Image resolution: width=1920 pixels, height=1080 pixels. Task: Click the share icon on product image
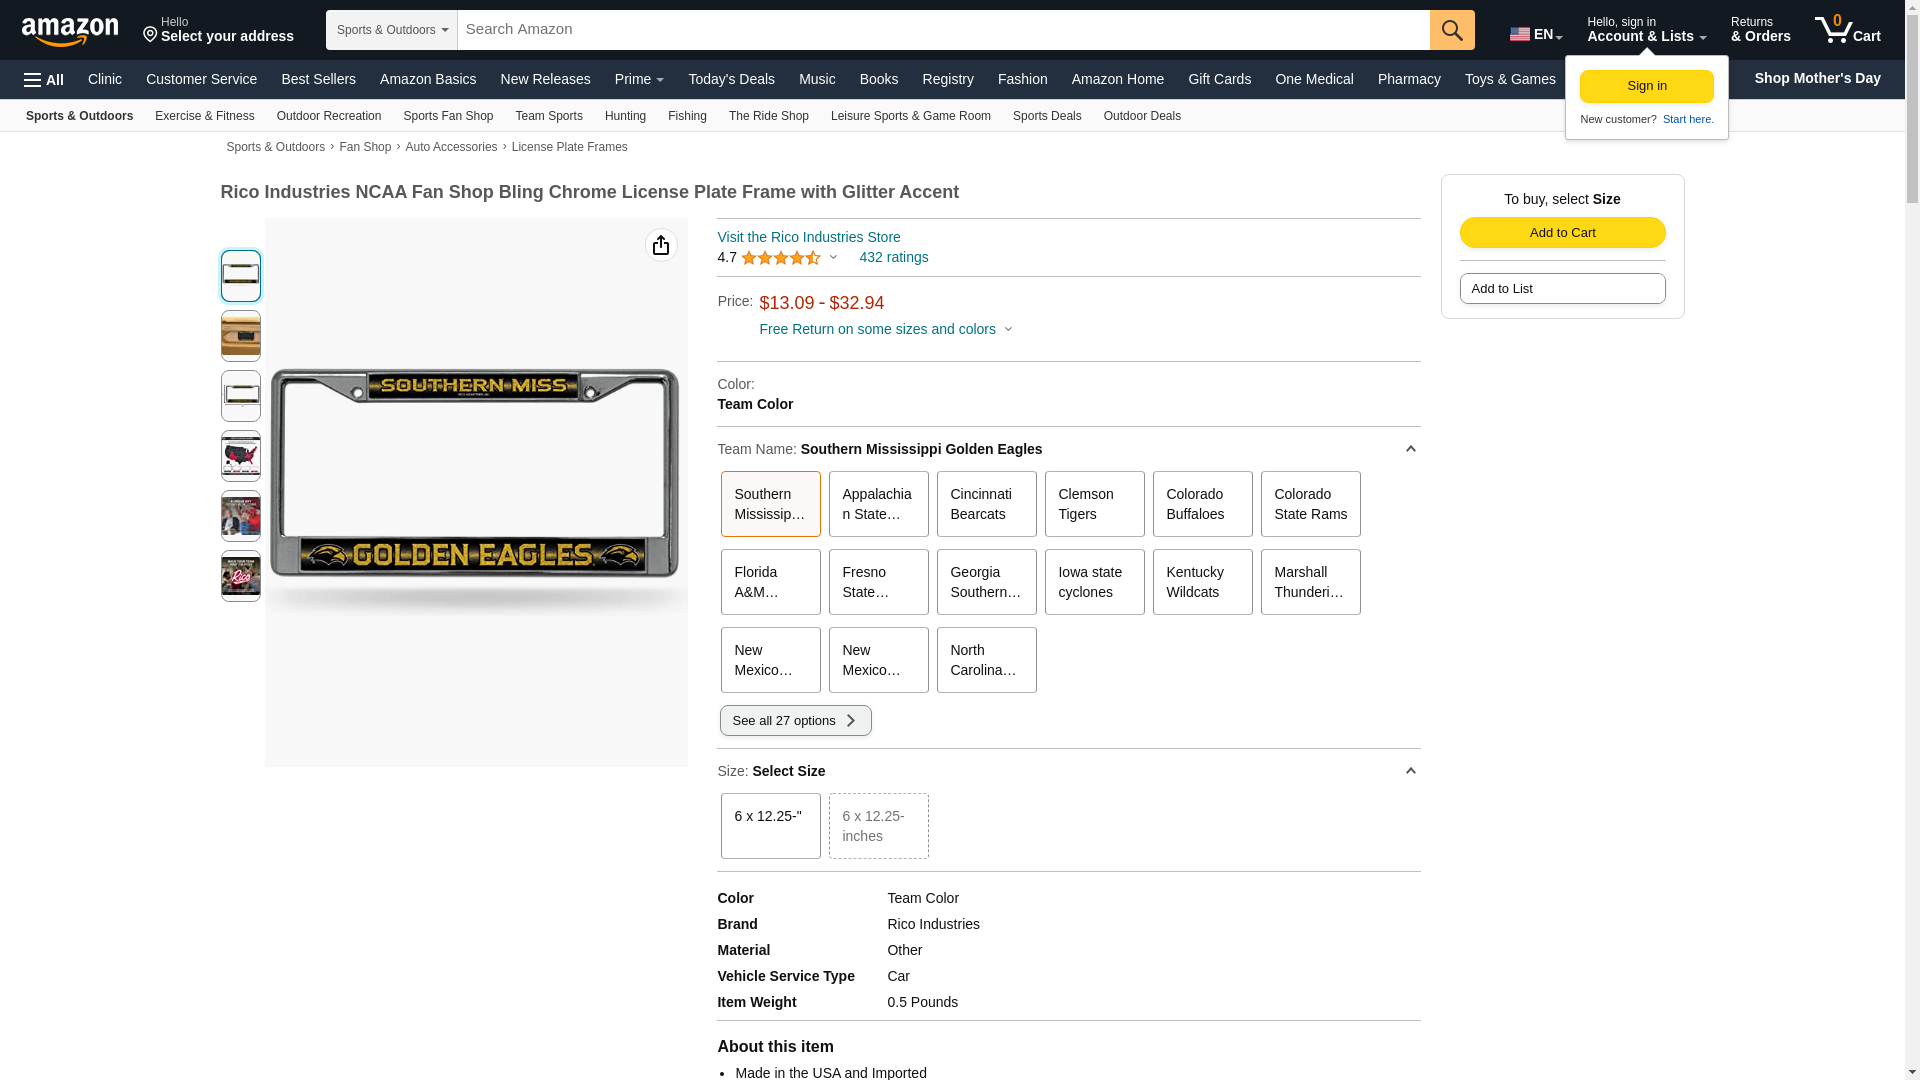[660, 245]
